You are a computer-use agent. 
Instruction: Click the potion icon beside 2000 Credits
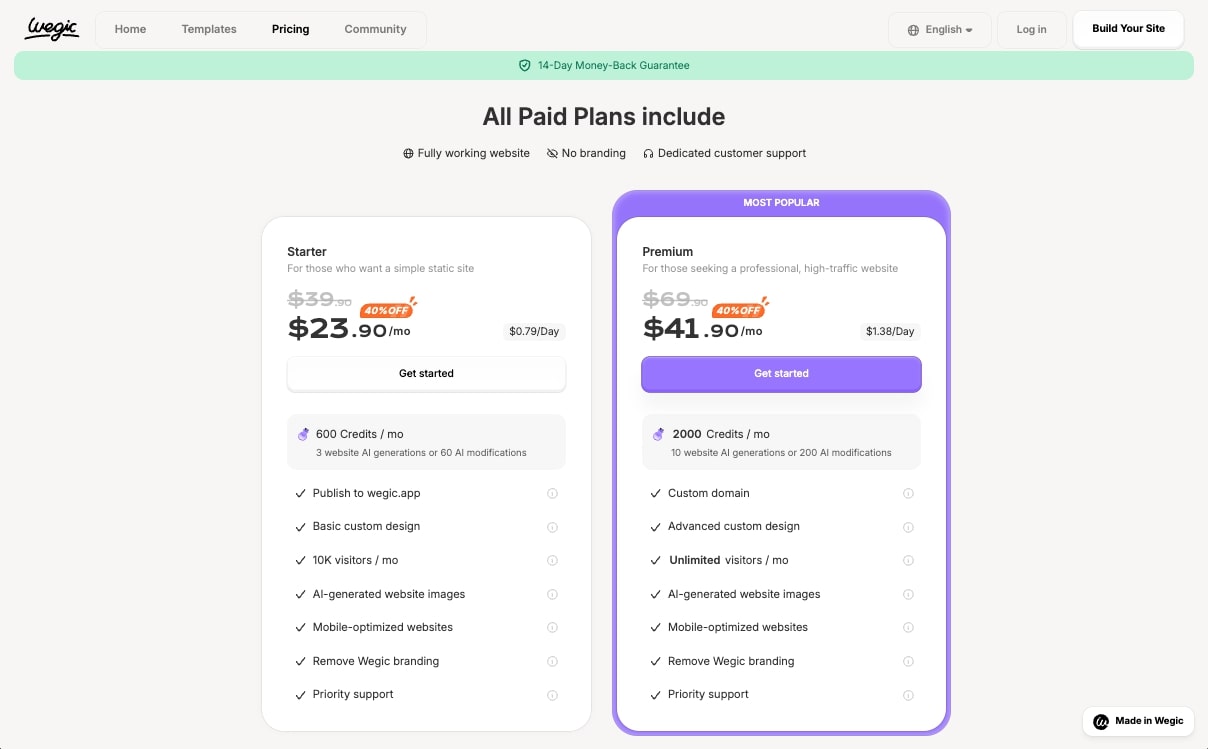(x=658, y=433)
